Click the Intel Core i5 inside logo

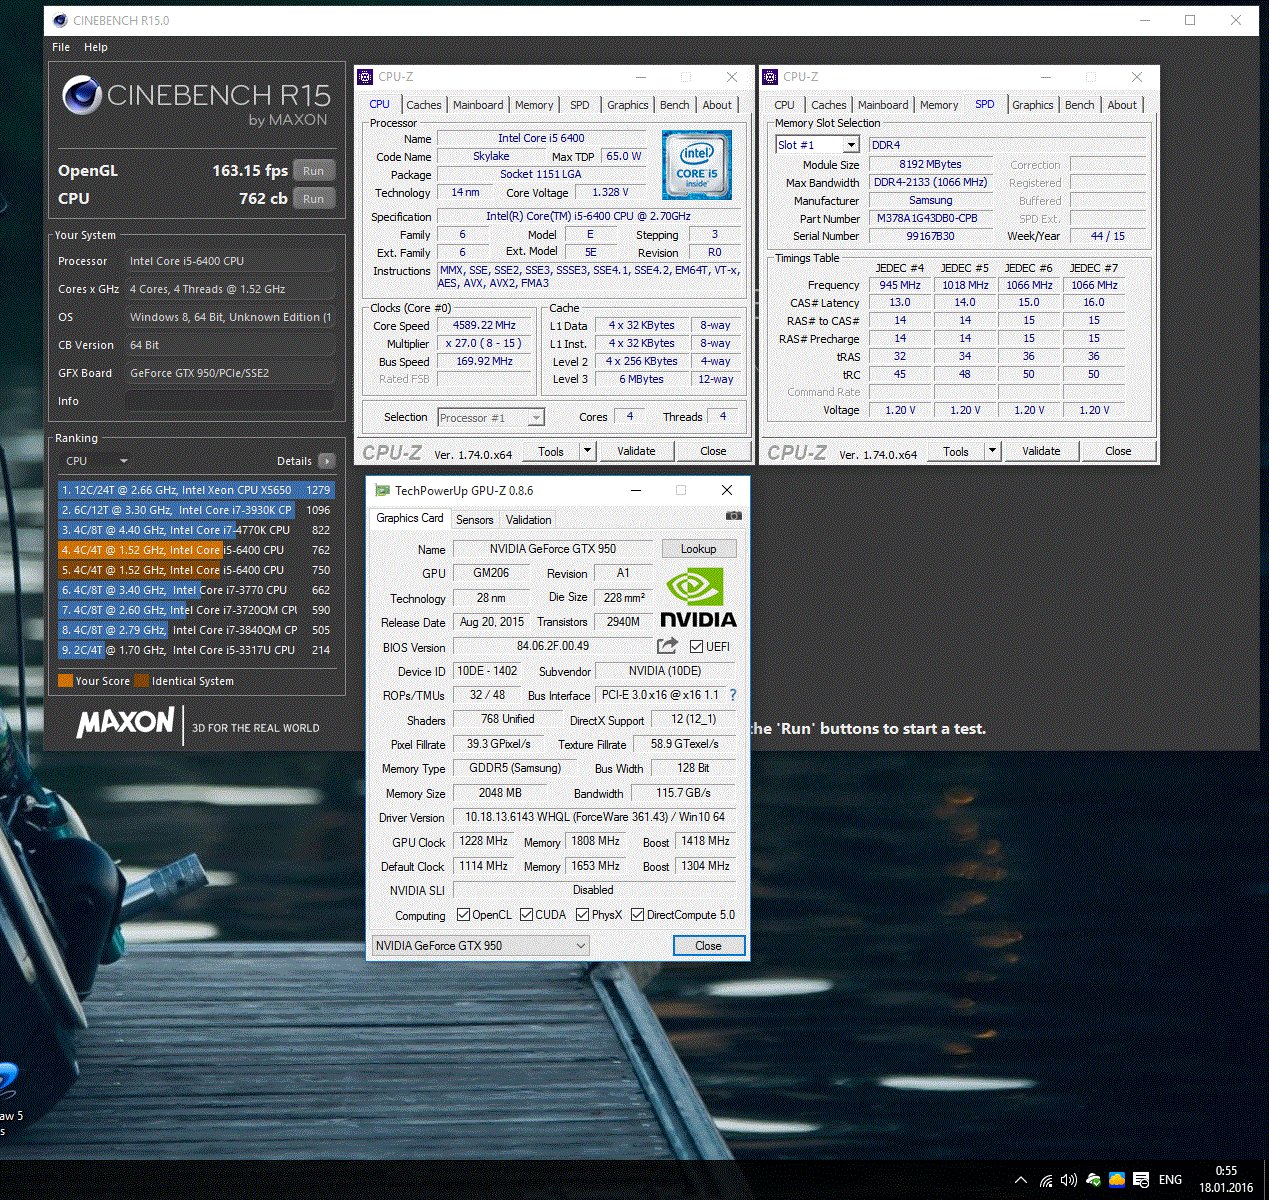point(697,165)
